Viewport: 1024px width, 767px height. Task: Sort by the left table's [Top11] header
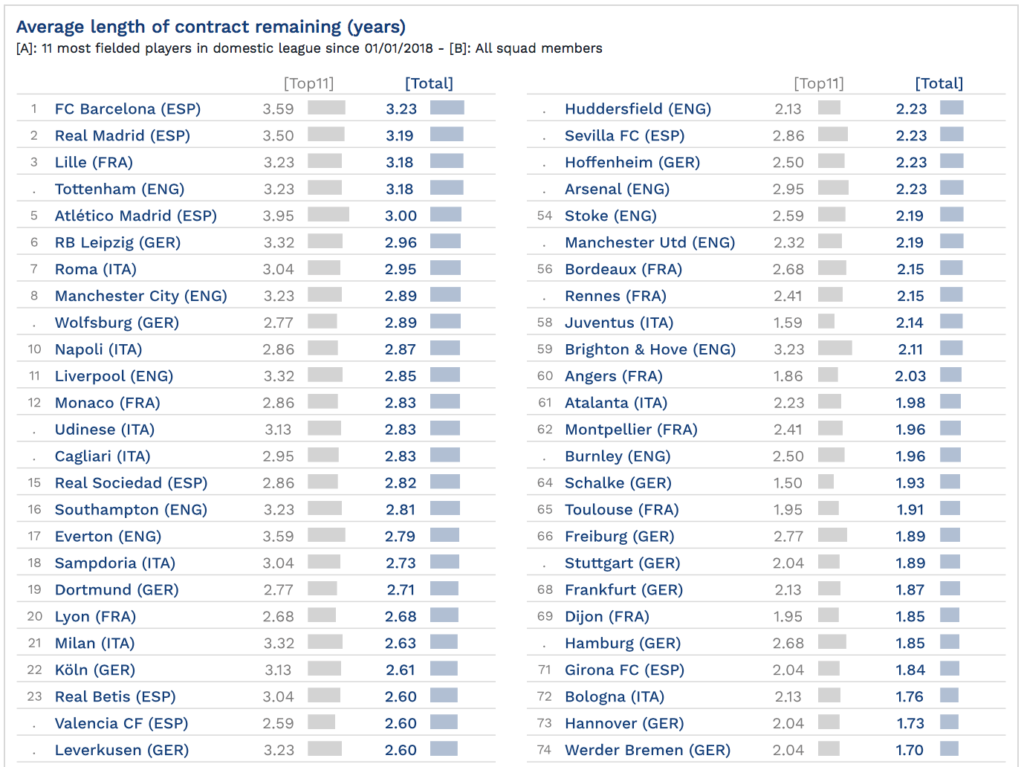(x=308, y=84)
